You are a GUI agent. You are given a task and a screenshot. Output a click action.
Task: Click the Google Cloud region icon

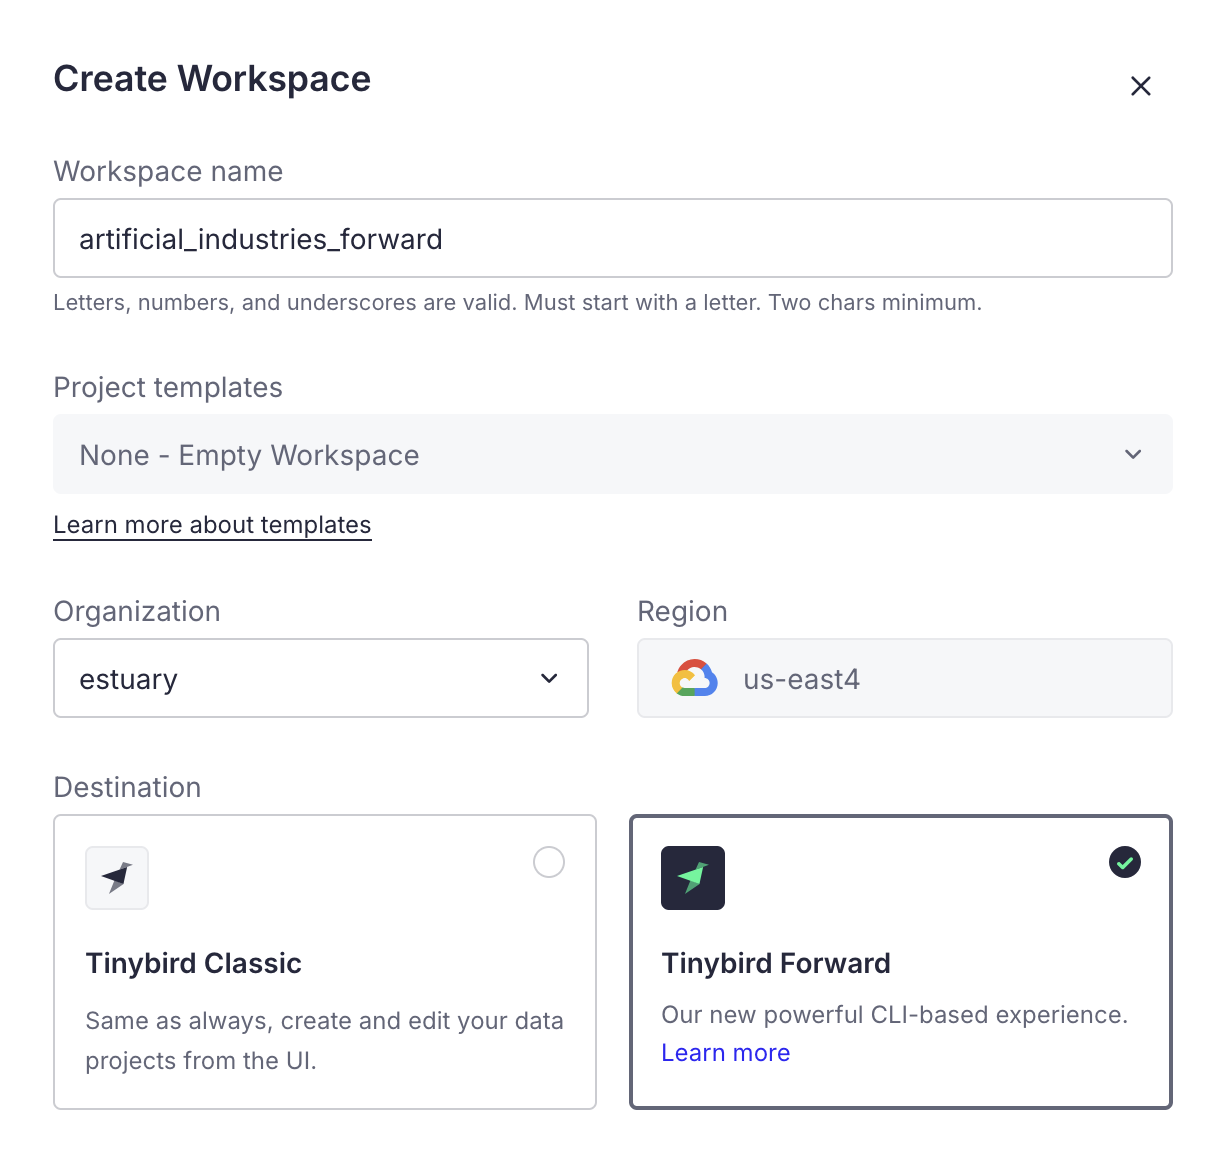693,678
